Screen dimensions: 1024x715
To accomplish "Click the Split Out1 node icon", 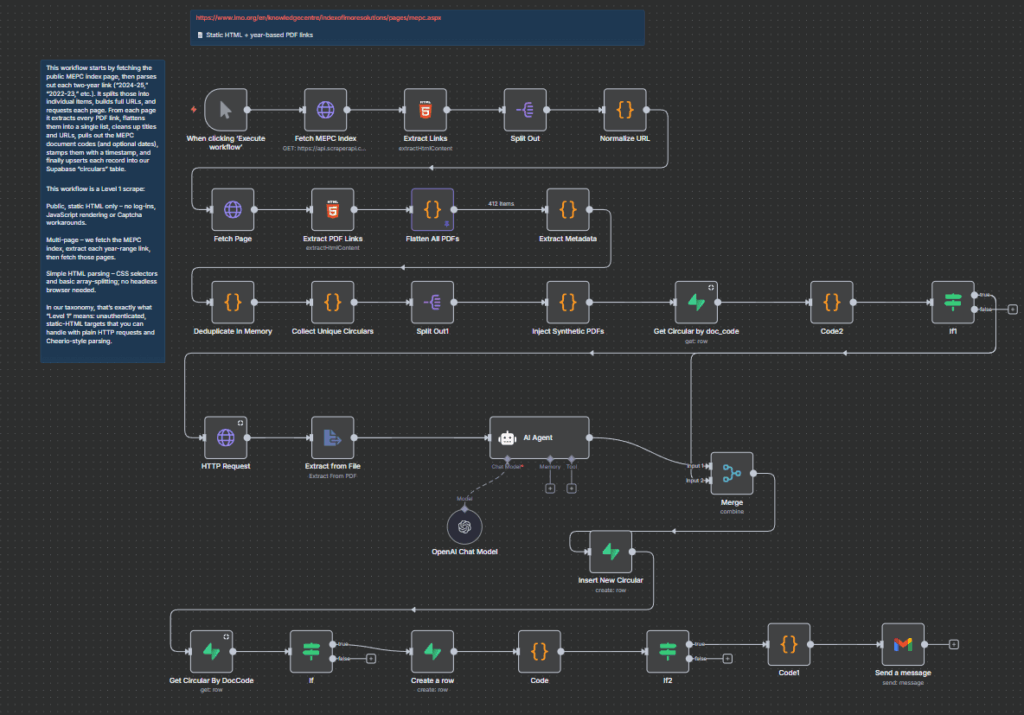I will coord(432,301).
